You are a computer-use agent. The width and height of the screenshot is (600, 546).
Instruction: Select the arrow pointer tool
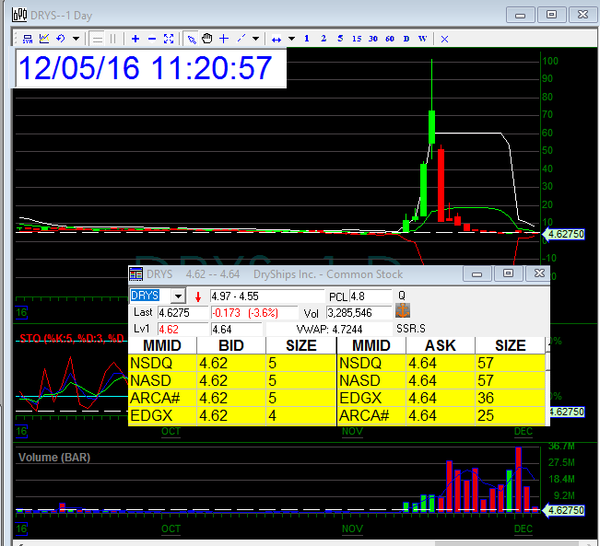tap(192, 38)
